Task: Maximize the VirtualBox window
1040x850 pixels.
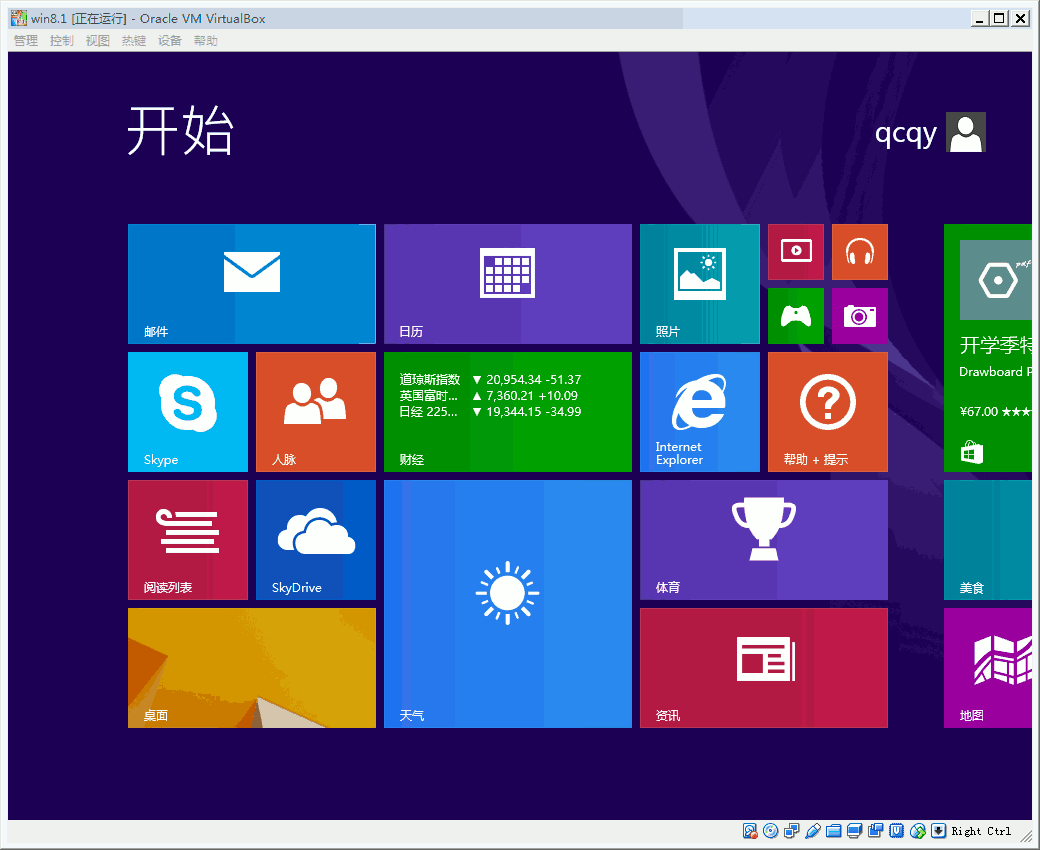Action: tap(999, 19)
